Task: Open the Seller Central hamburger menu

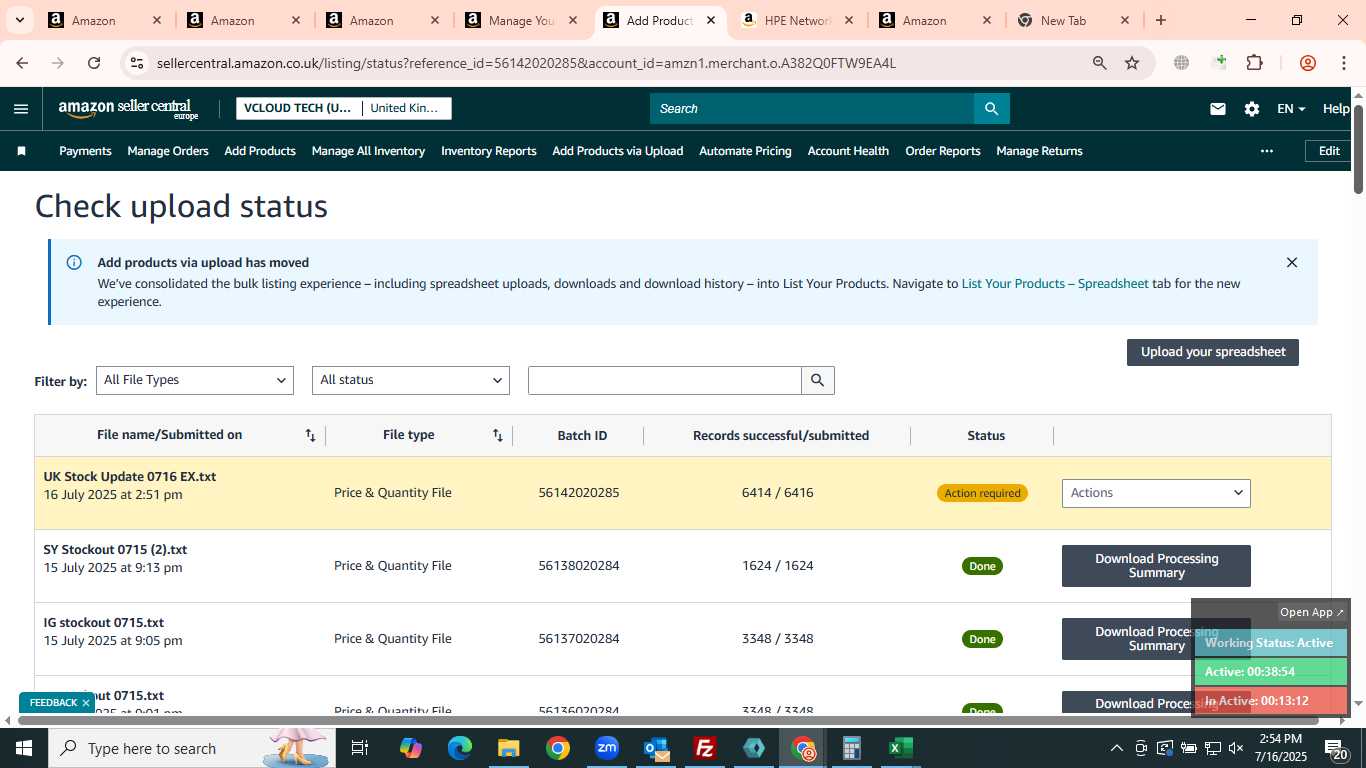Action: pyautogui.click(x=21, y=109)
